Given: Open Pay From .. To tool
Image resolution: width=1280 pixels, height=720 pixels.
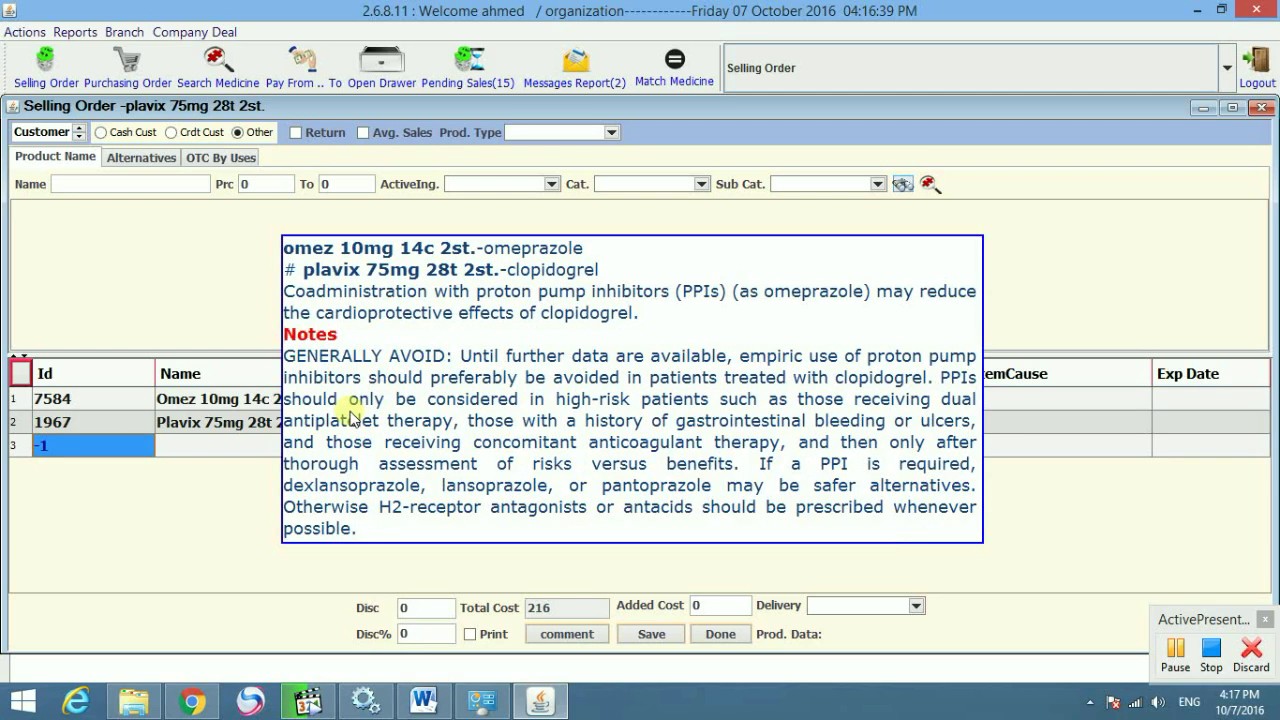Looking at the screenshot, I should pyautogui.click(x=303, y=68).
